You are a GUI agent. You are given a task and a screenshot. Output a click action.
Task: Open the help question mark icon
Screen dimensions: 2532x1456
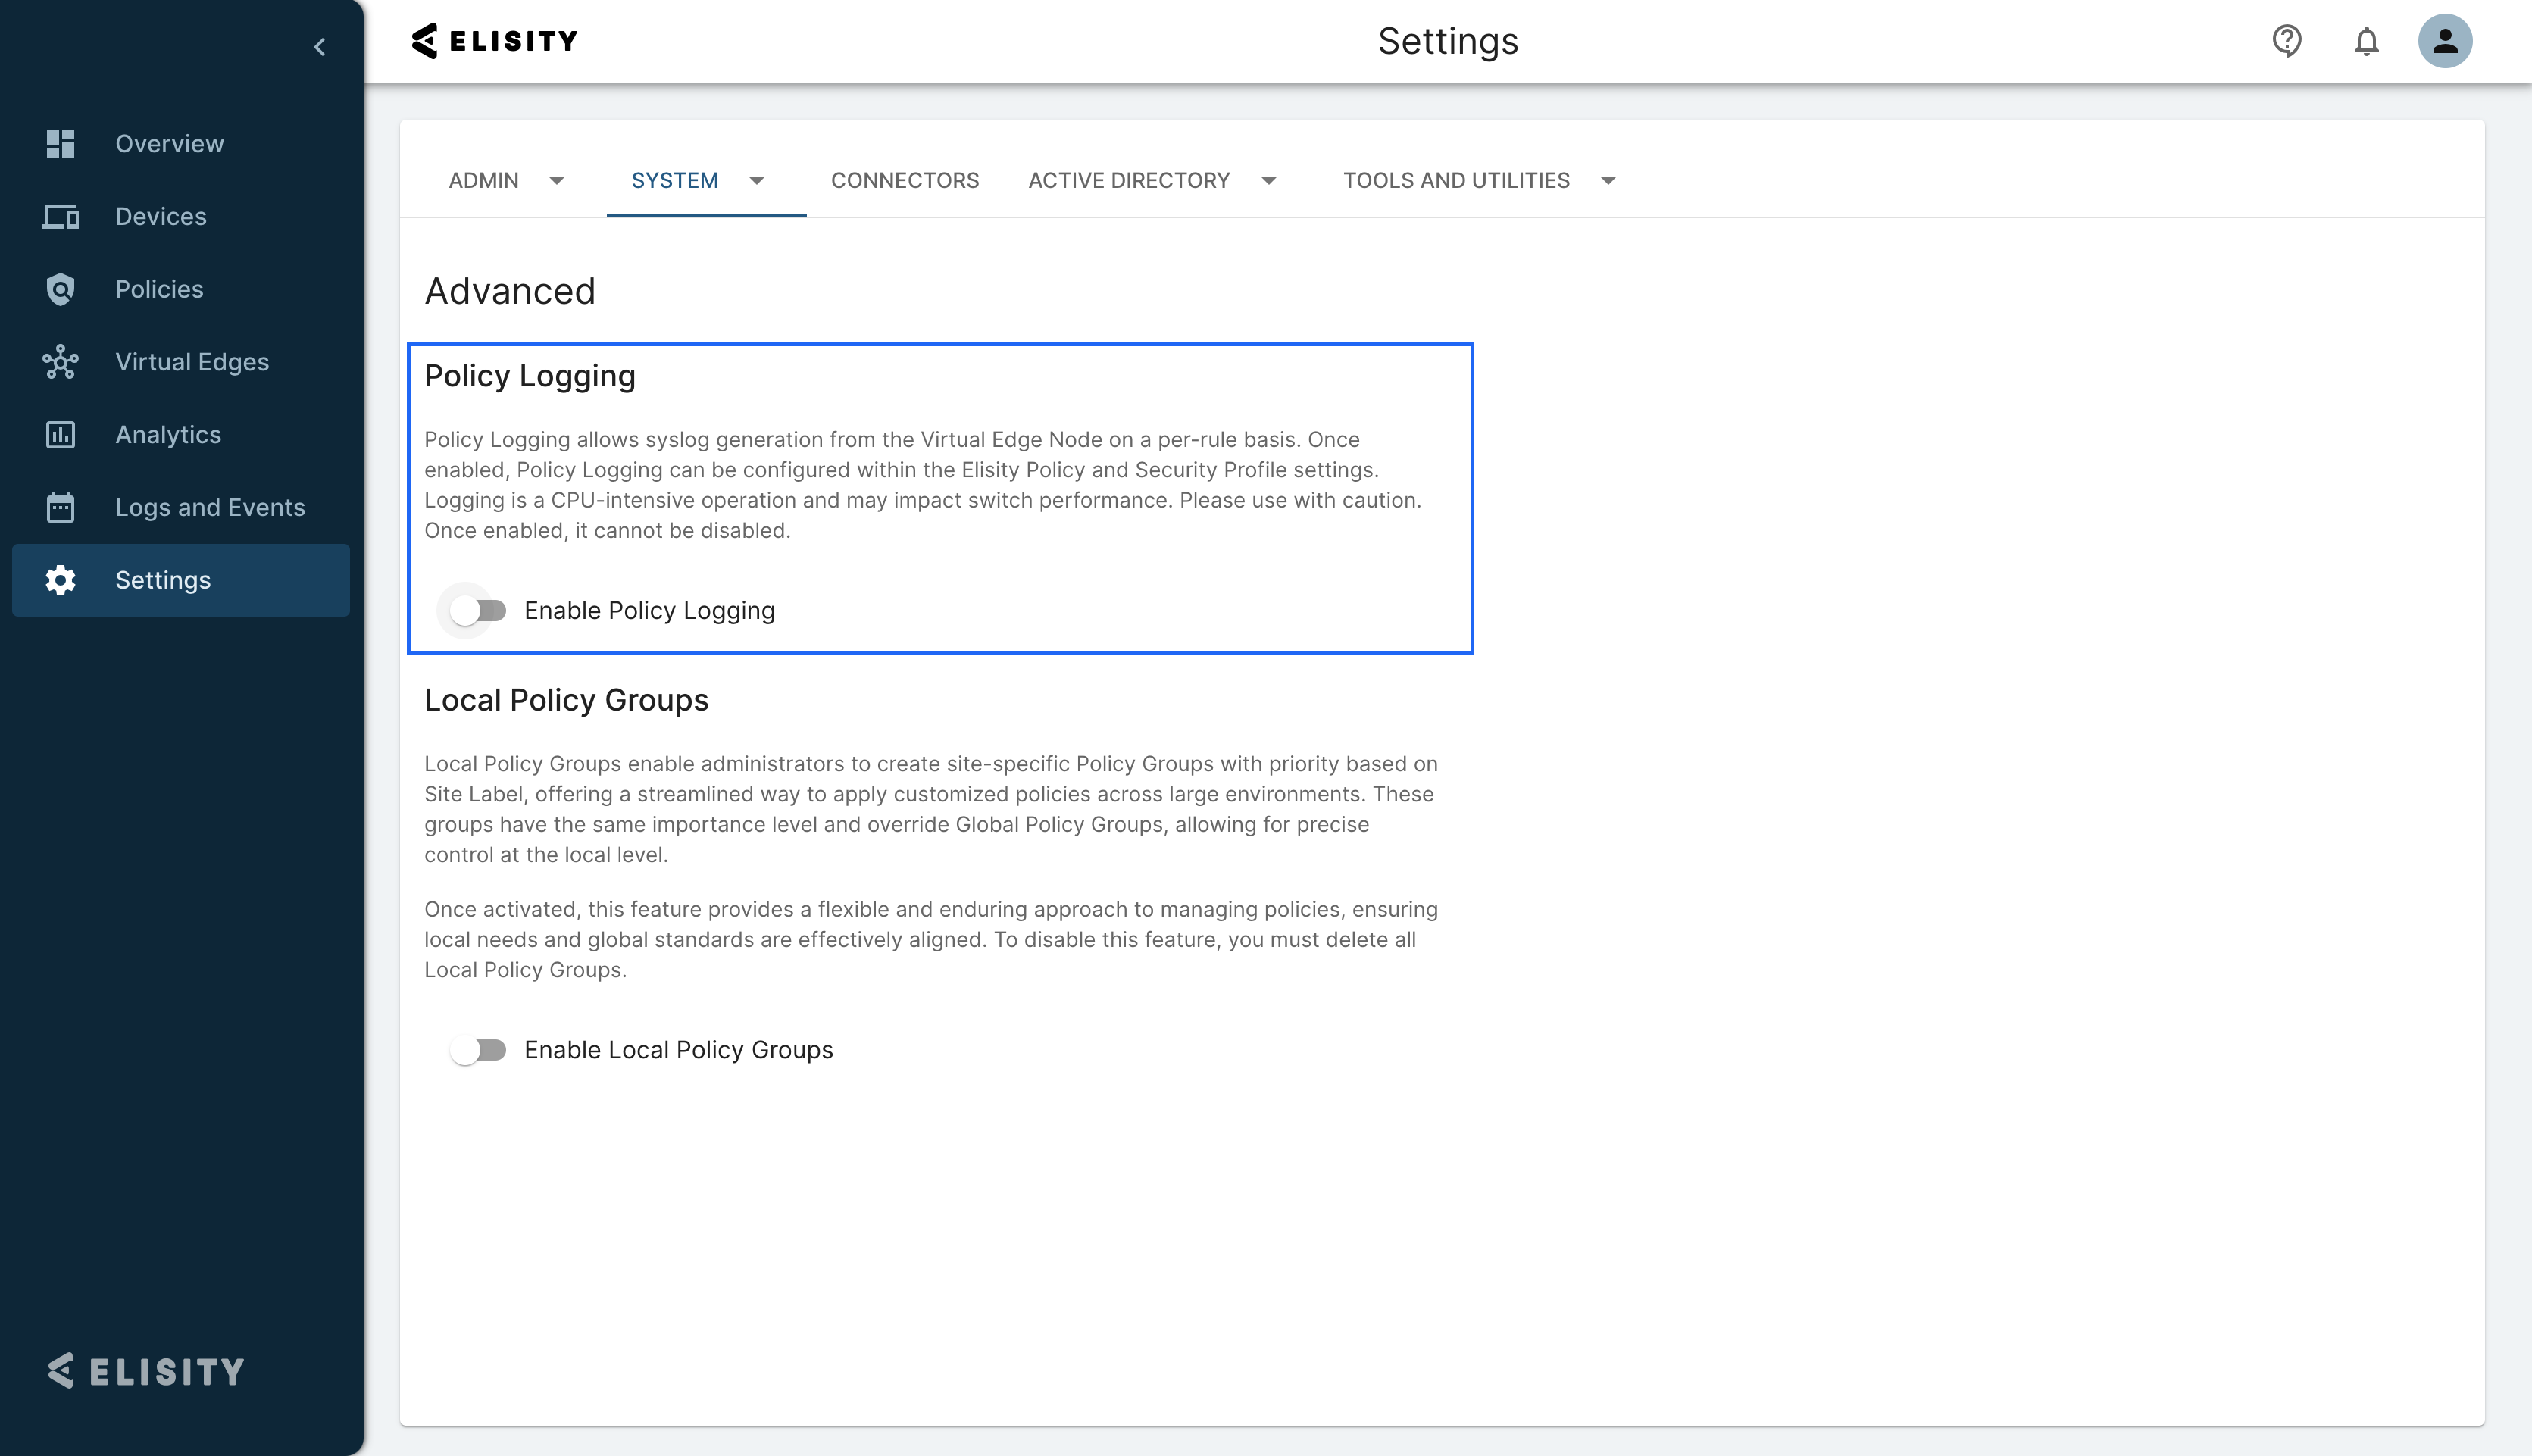coord(2287,41)
